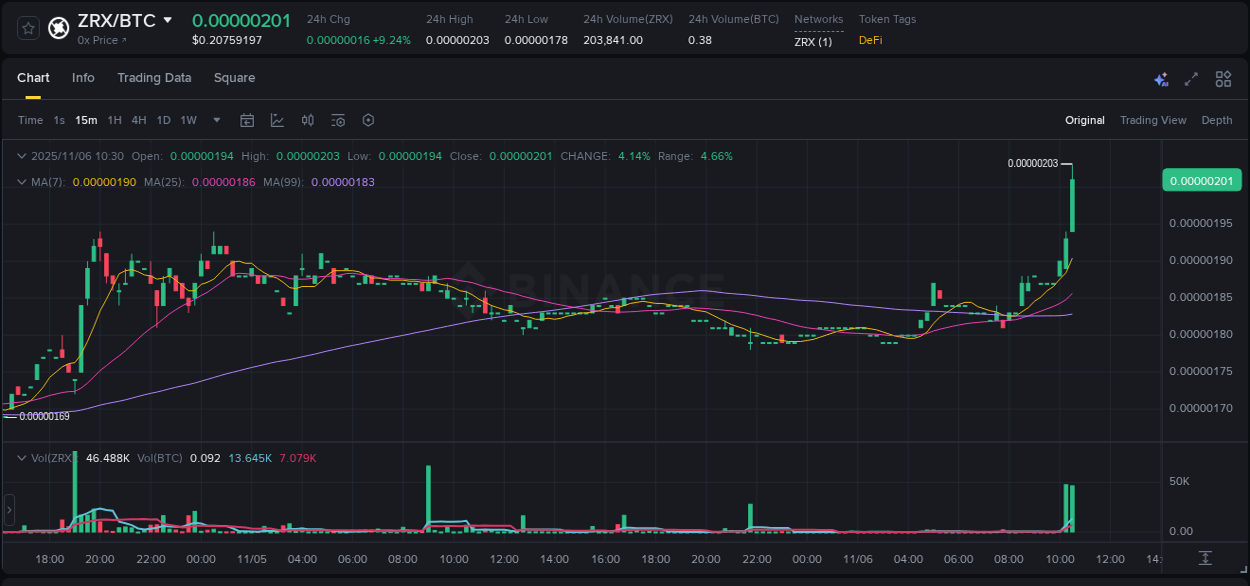Click the ZRX token logo
This screenshot has width=1250, height=586.
pos(57,27)
